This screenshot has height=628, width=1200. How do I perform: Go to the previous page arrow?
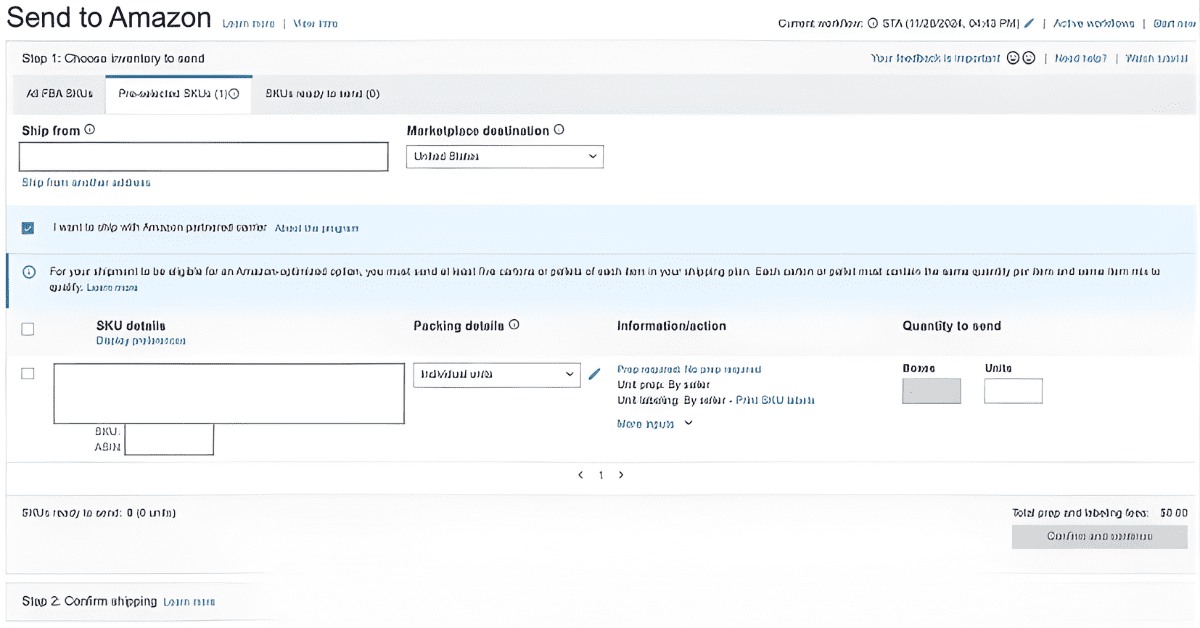[x=581, y=475]
